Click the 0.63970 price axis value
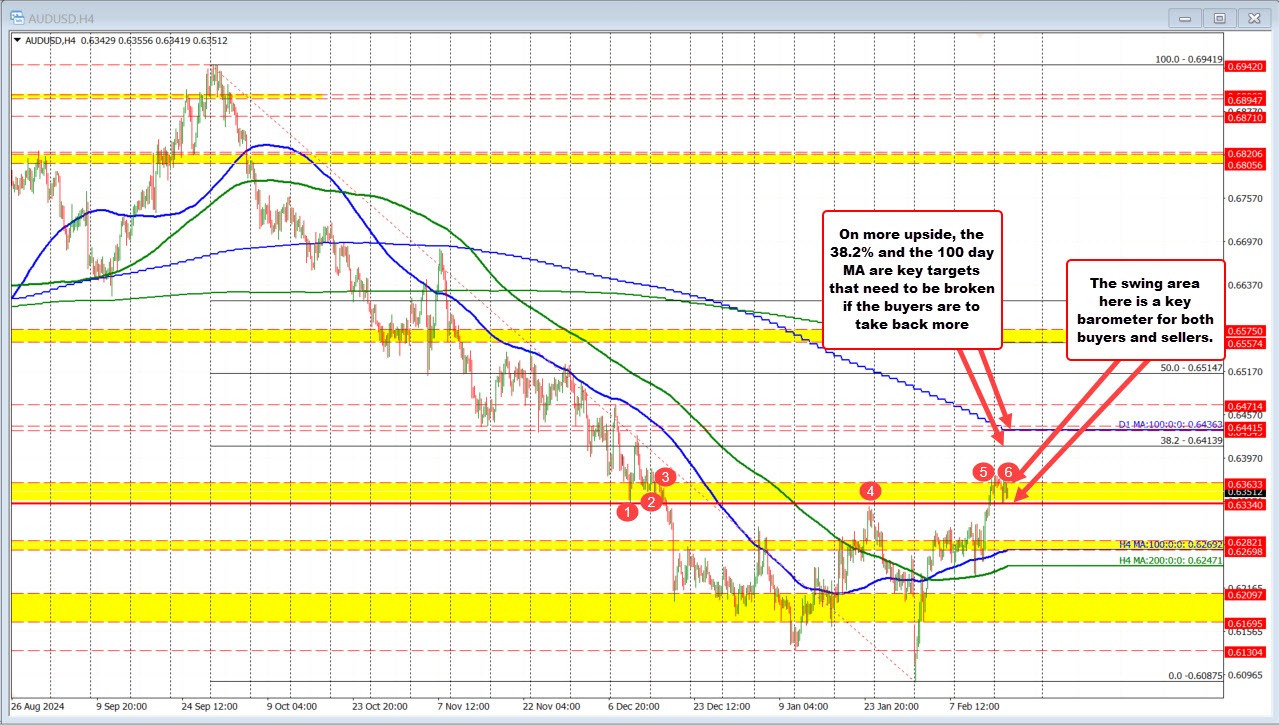Screen dimensions: 1279x725 click(x=1246, y=458)
